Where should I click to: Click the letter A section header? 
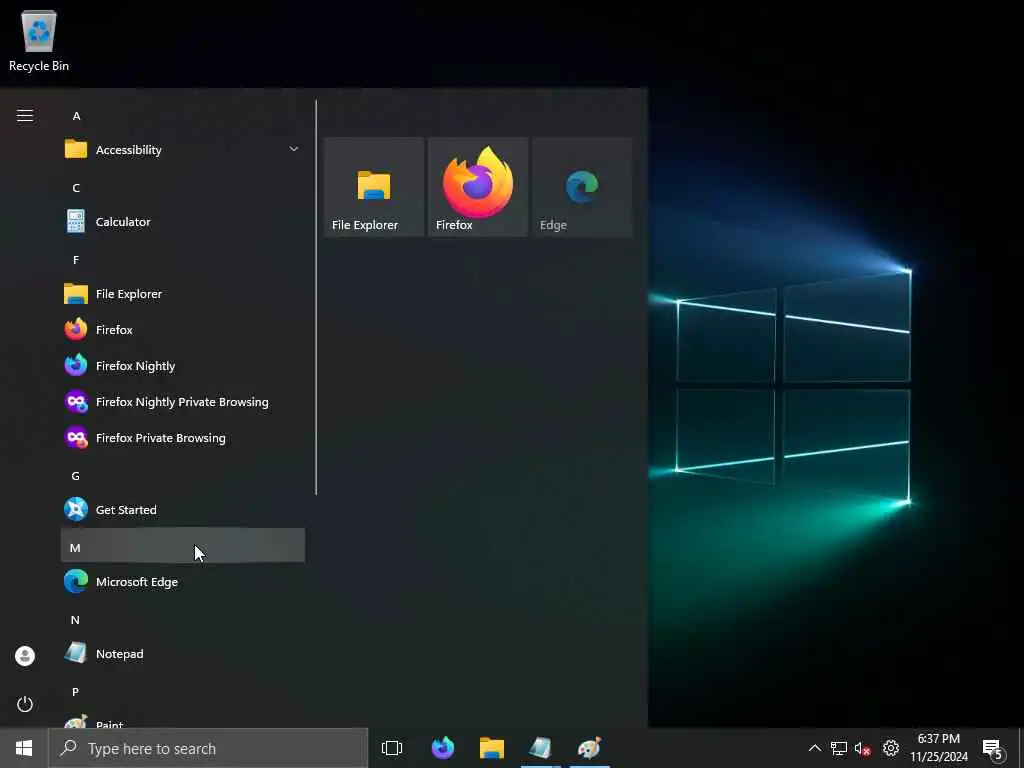point(76,116)
